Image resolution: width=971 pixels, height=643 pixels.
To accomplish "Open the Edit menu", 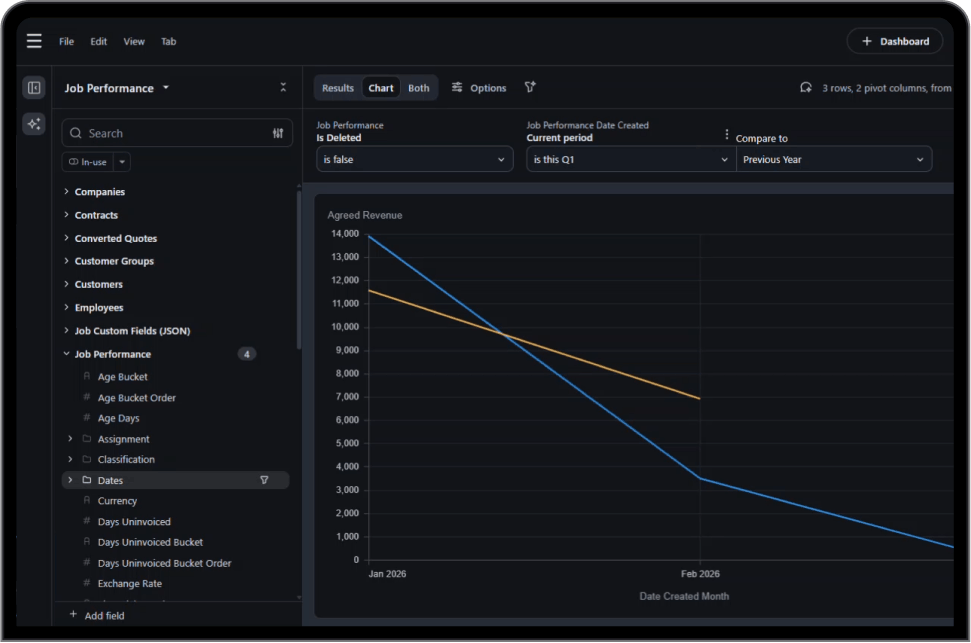I will (98, 42).
